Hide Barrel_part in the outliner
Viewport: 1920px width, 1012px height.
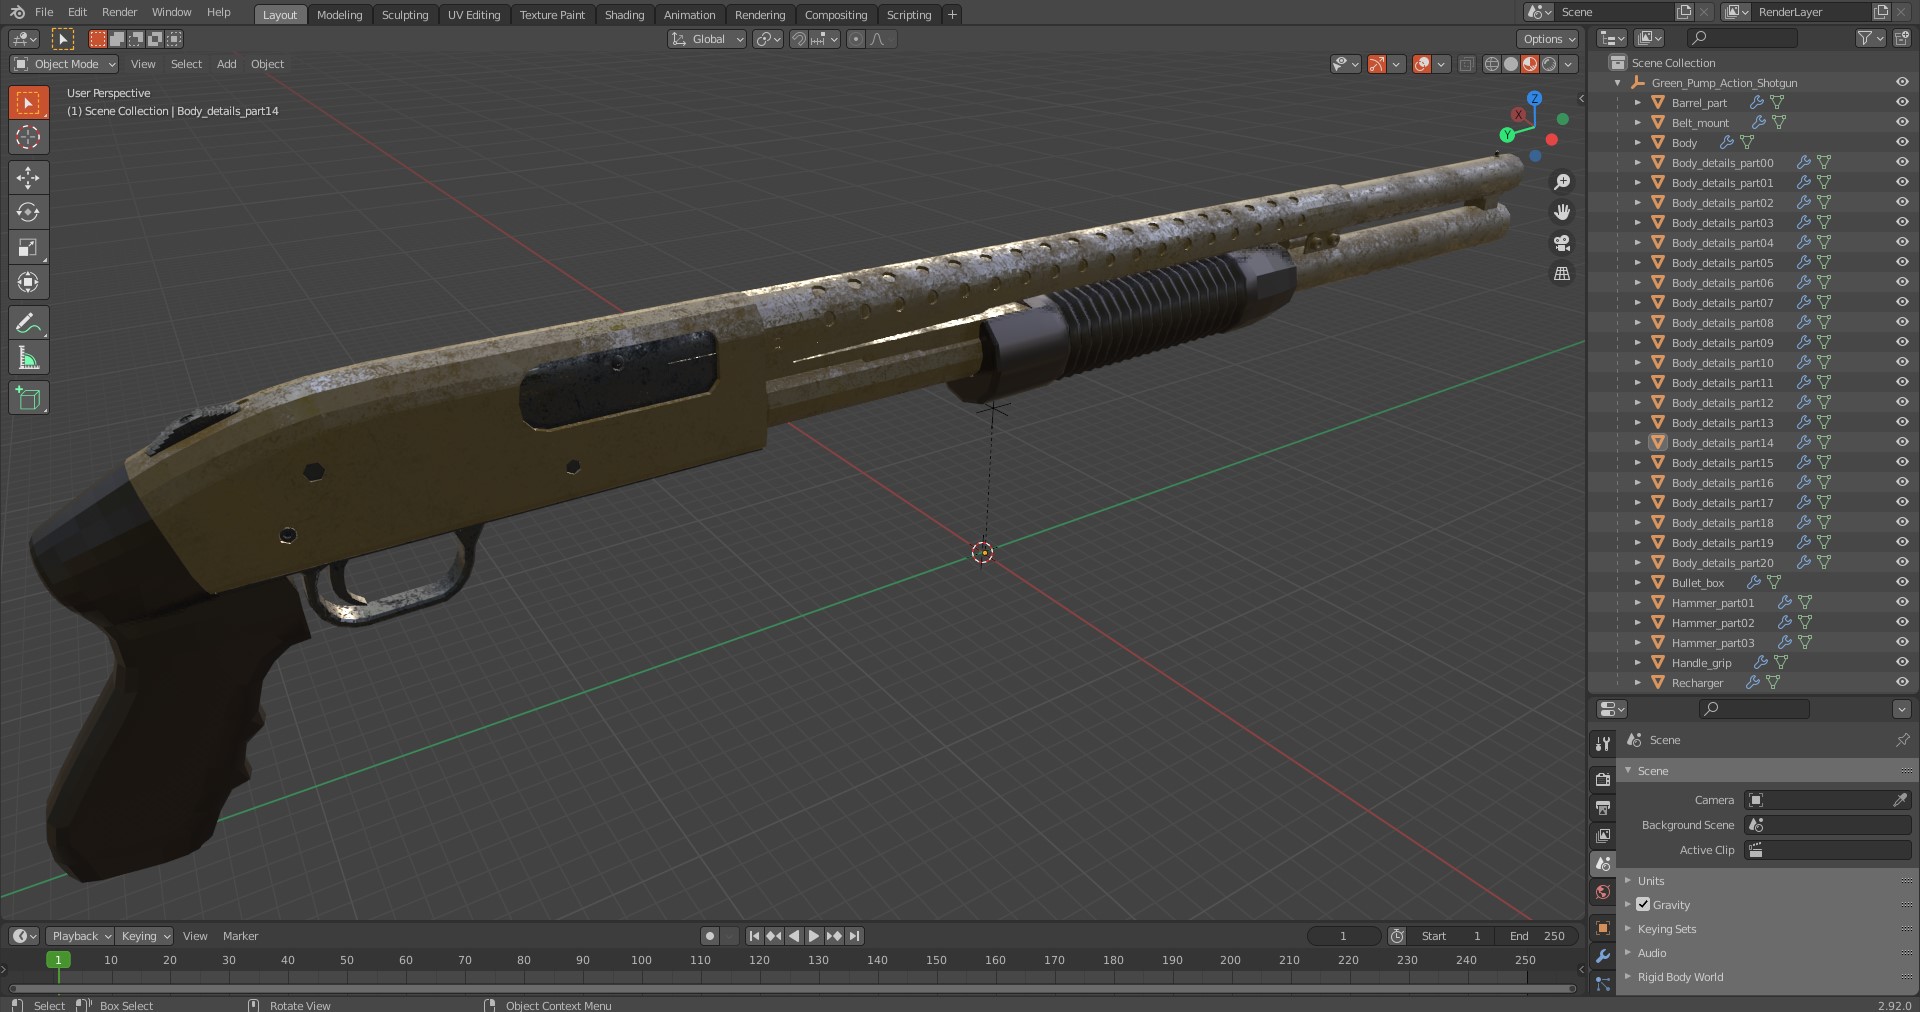1902,102
